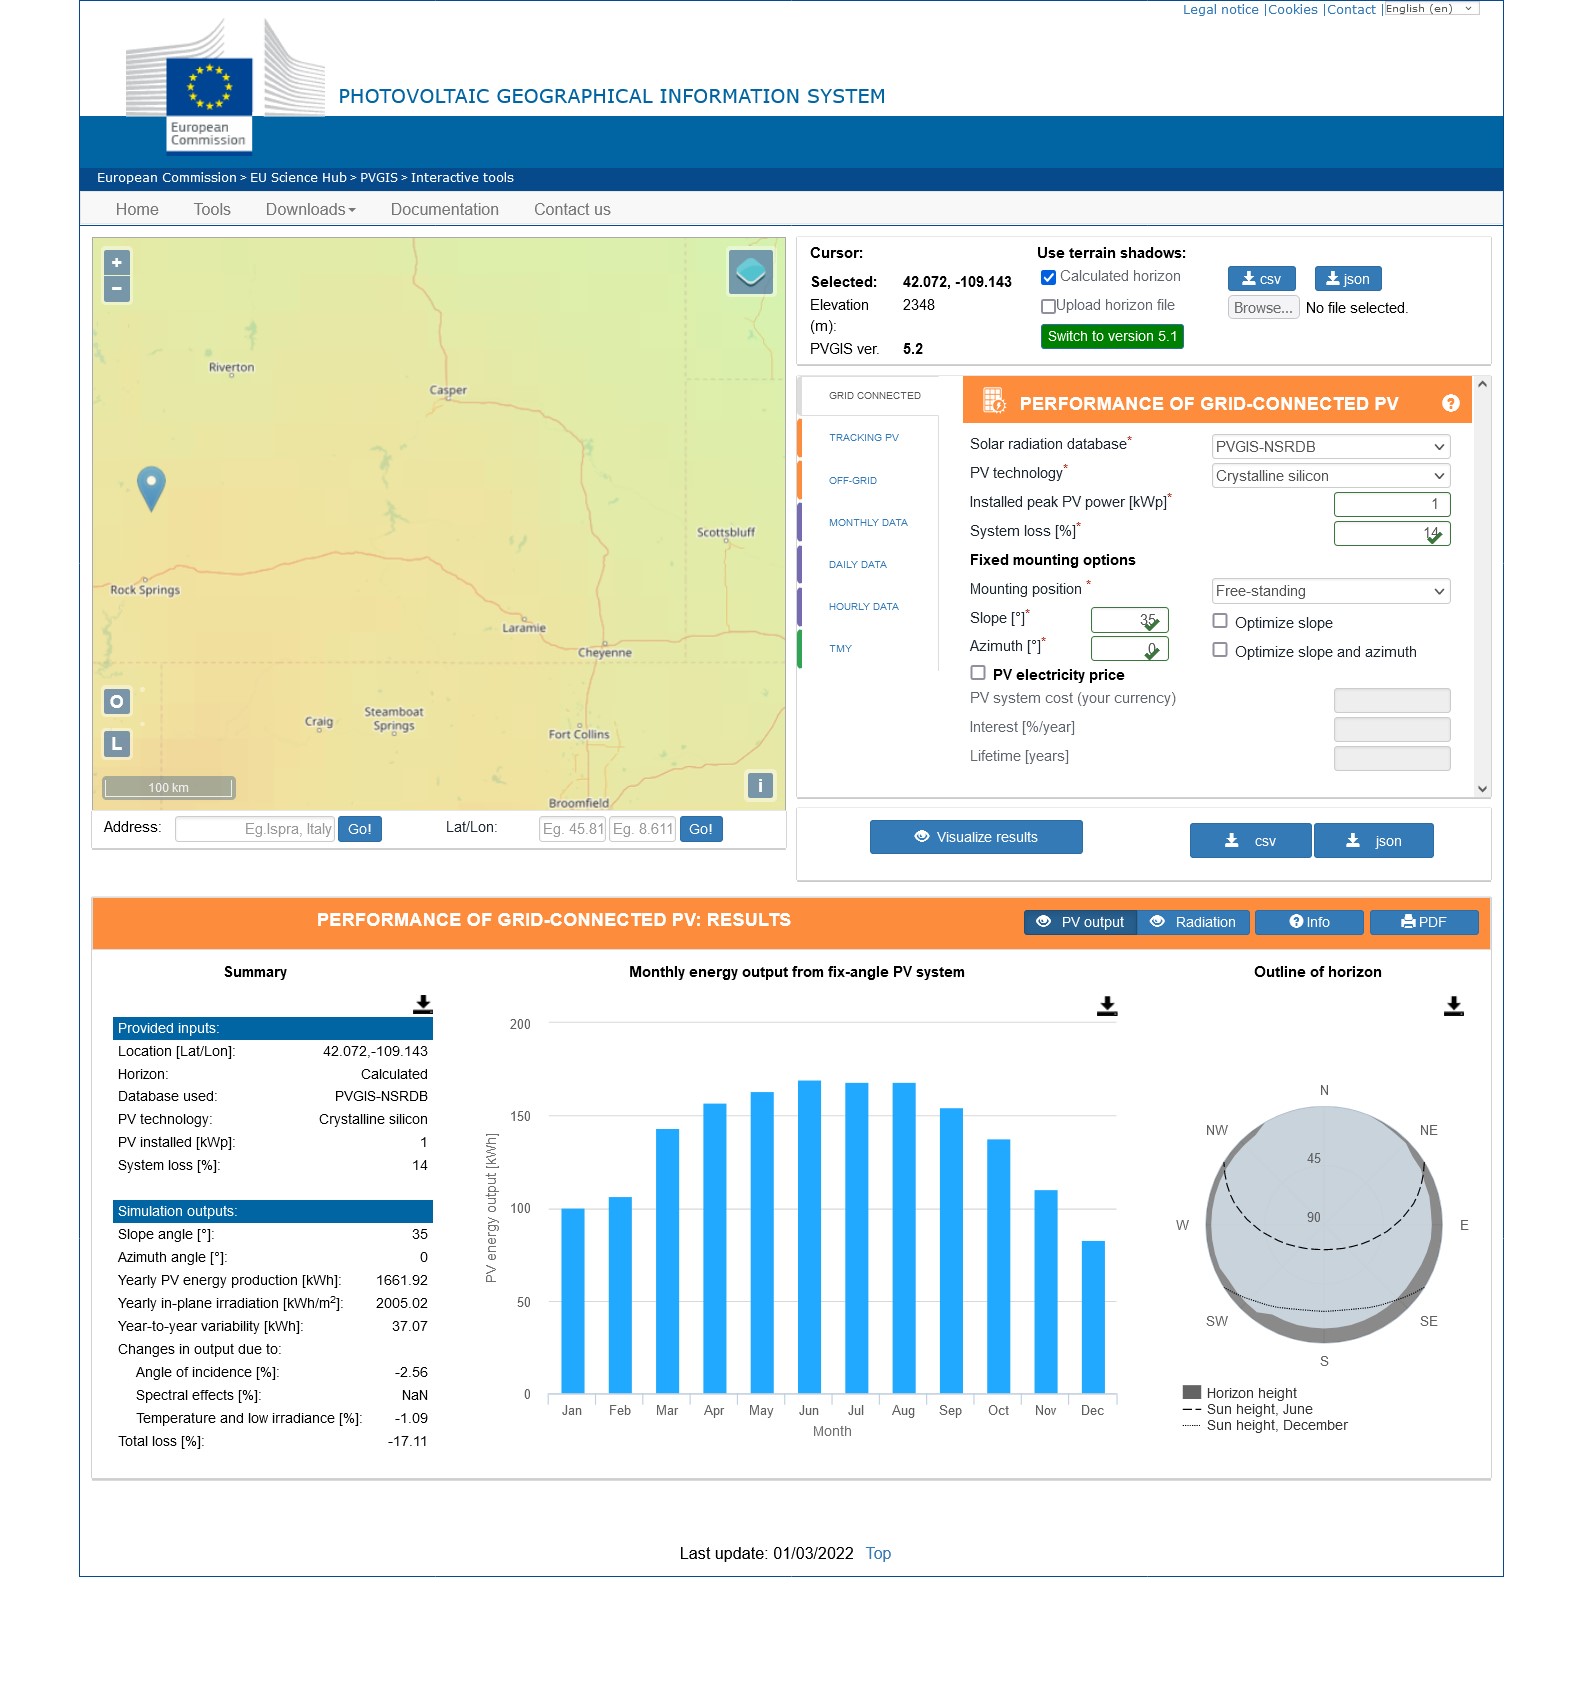Click the map info 'i' icon
Viewport: 1583px width, 1692px height.
[x=760, y=786]
